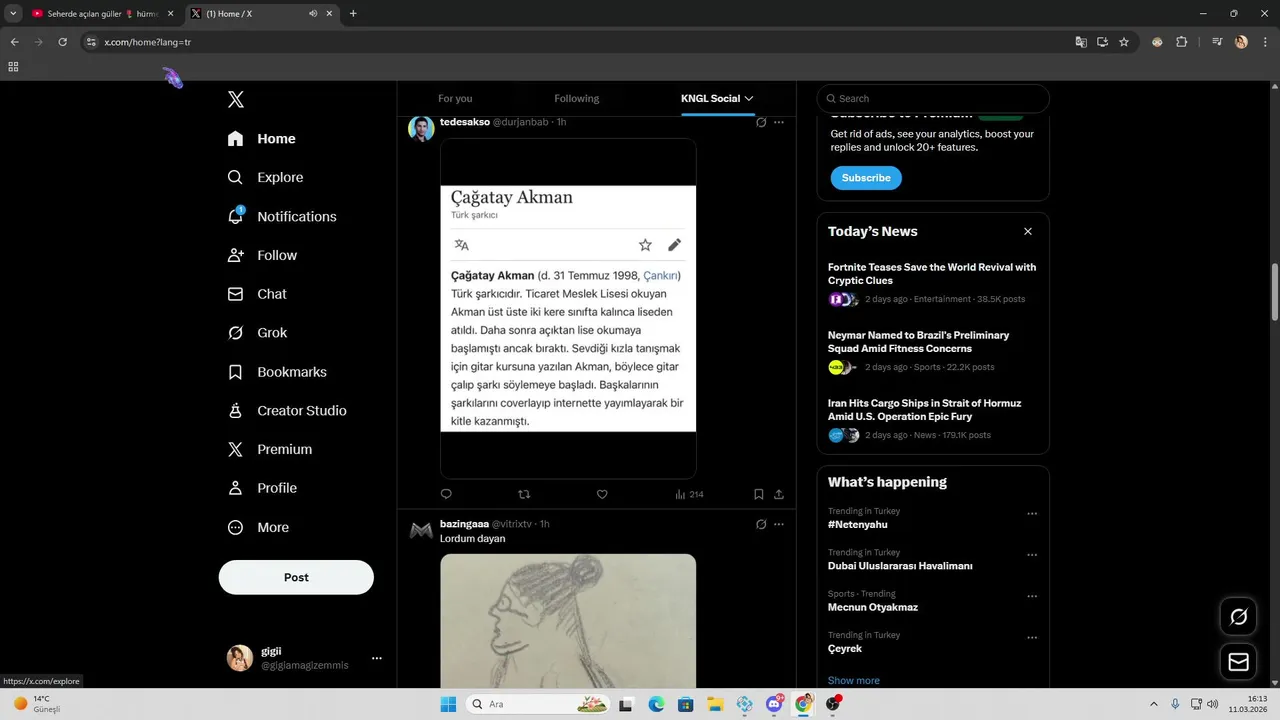
Task: Switch to the For you tab
Action: coord(455,98)
